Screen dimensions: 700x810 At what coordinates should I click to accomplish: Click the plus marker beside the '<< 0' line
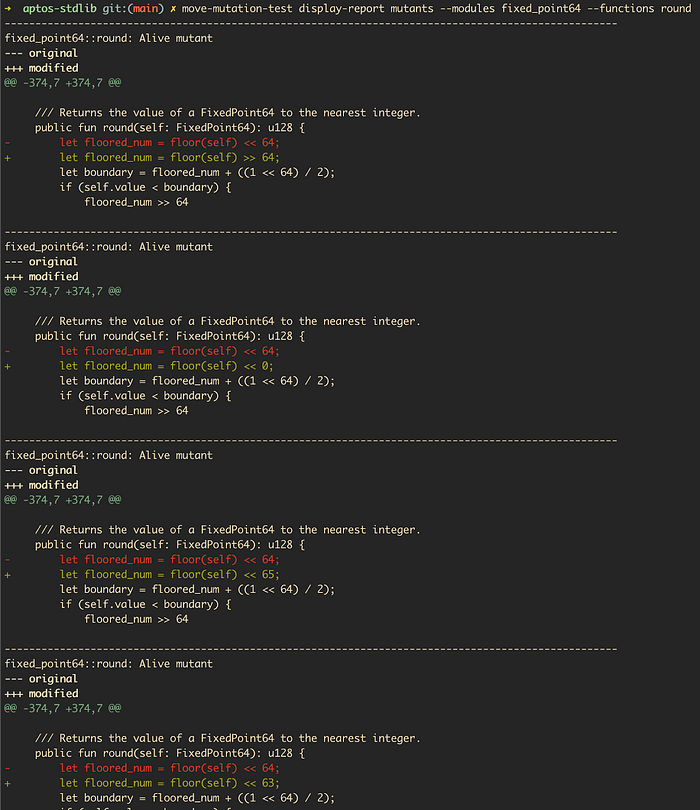(x=8, y=366)
